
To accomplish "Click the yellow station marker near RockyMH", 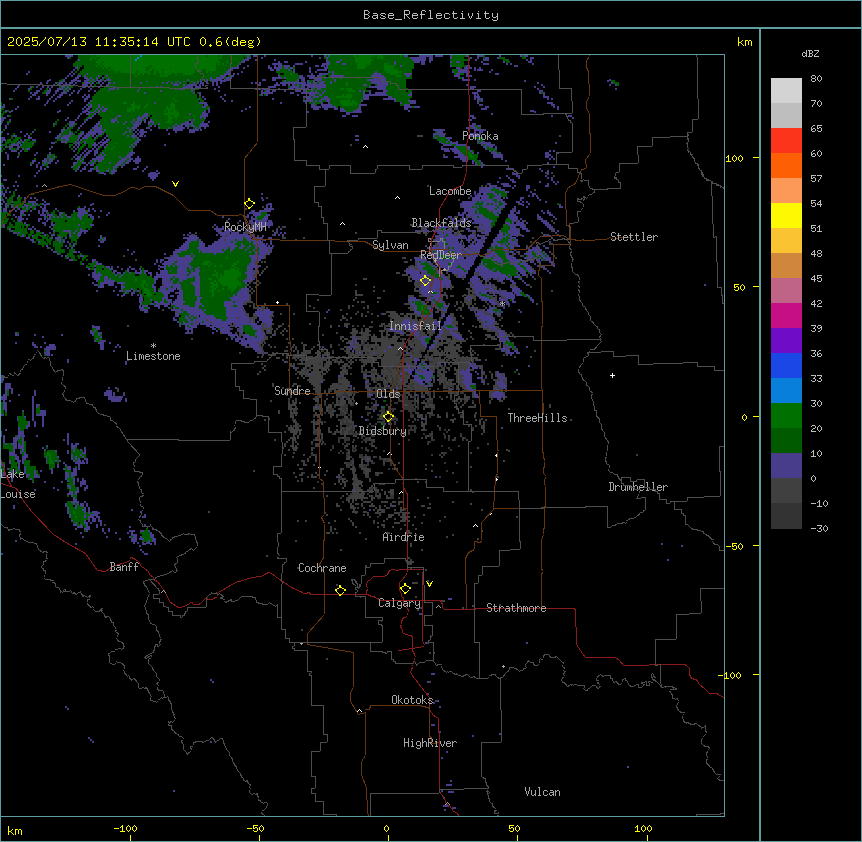I will tap(250, 204).
